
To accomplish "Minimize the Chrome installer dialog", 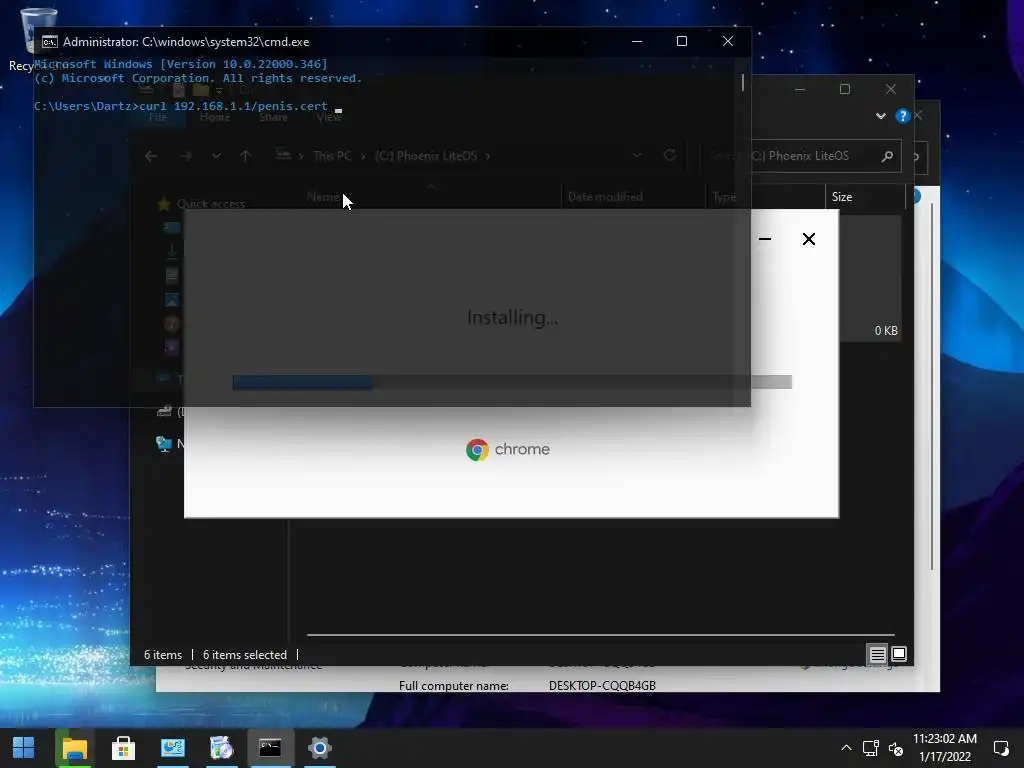I will tap(765, 239).
